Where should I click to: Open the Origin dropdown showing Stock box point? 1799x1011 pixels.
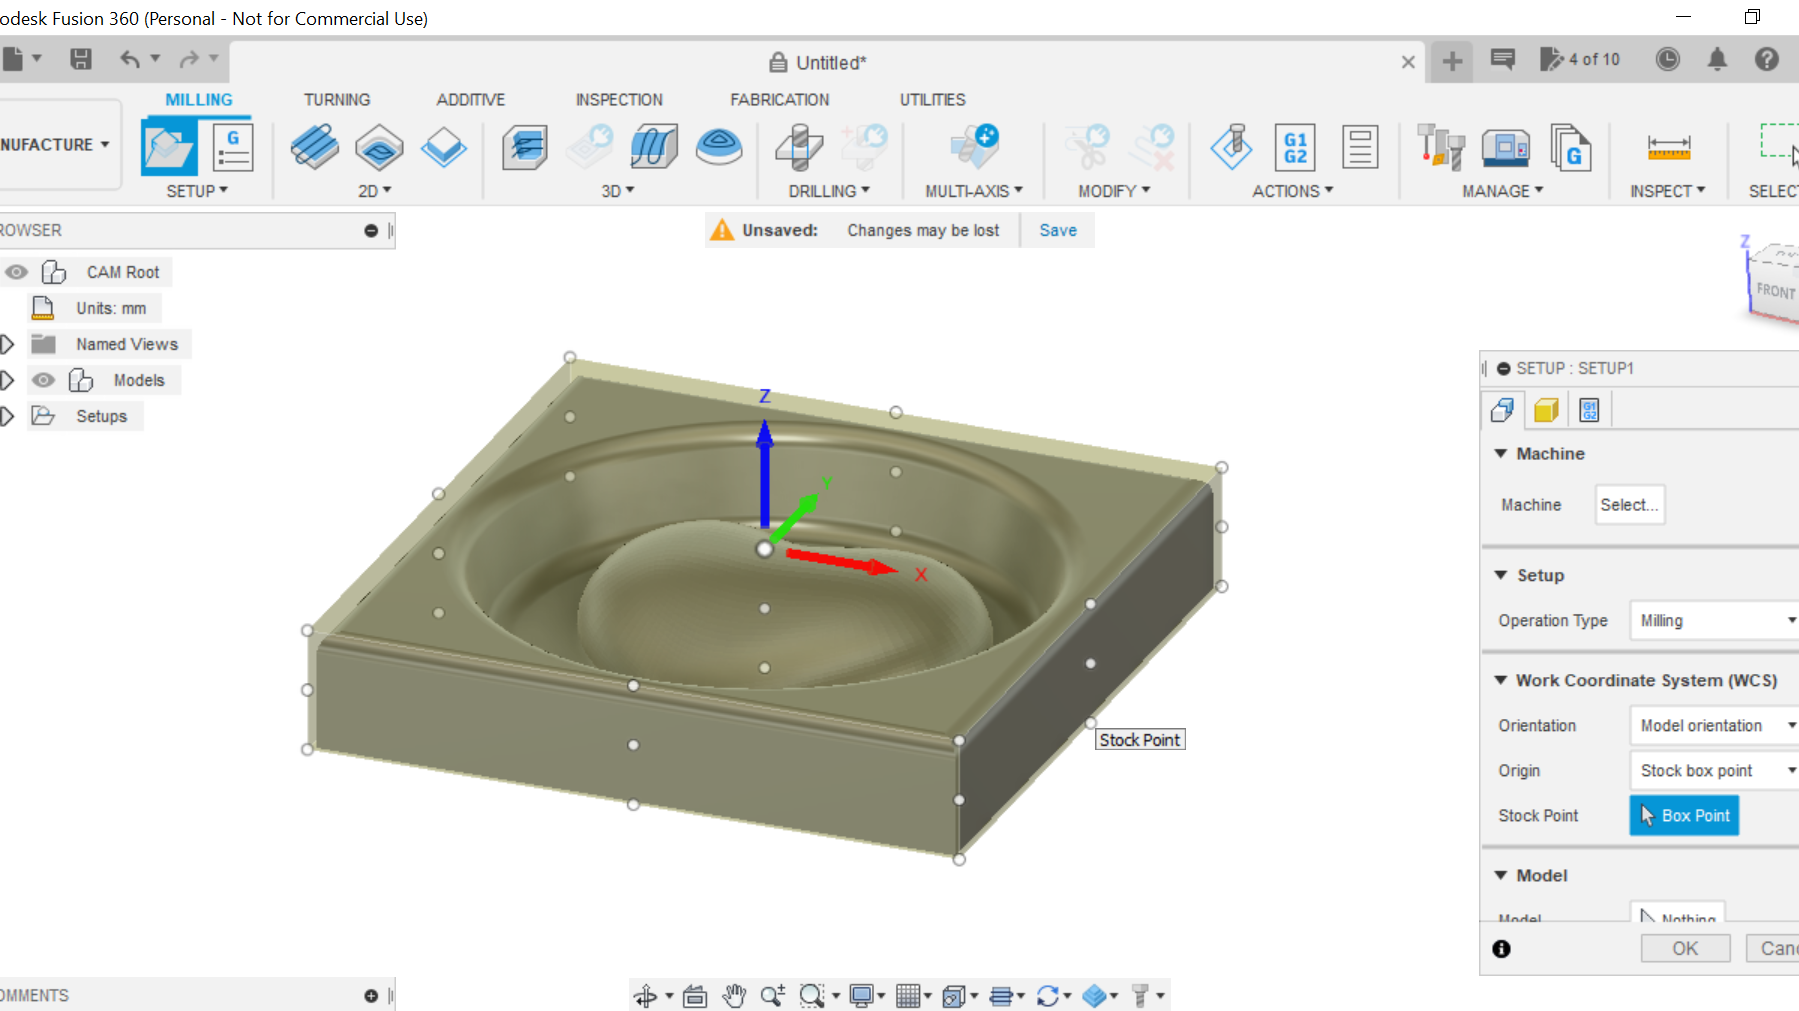click(x=1712, y=770)
